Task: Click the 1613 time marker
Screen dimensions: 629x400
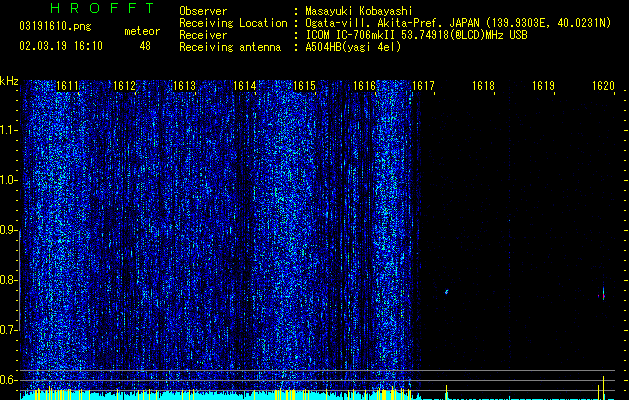Action: [184, 86]
